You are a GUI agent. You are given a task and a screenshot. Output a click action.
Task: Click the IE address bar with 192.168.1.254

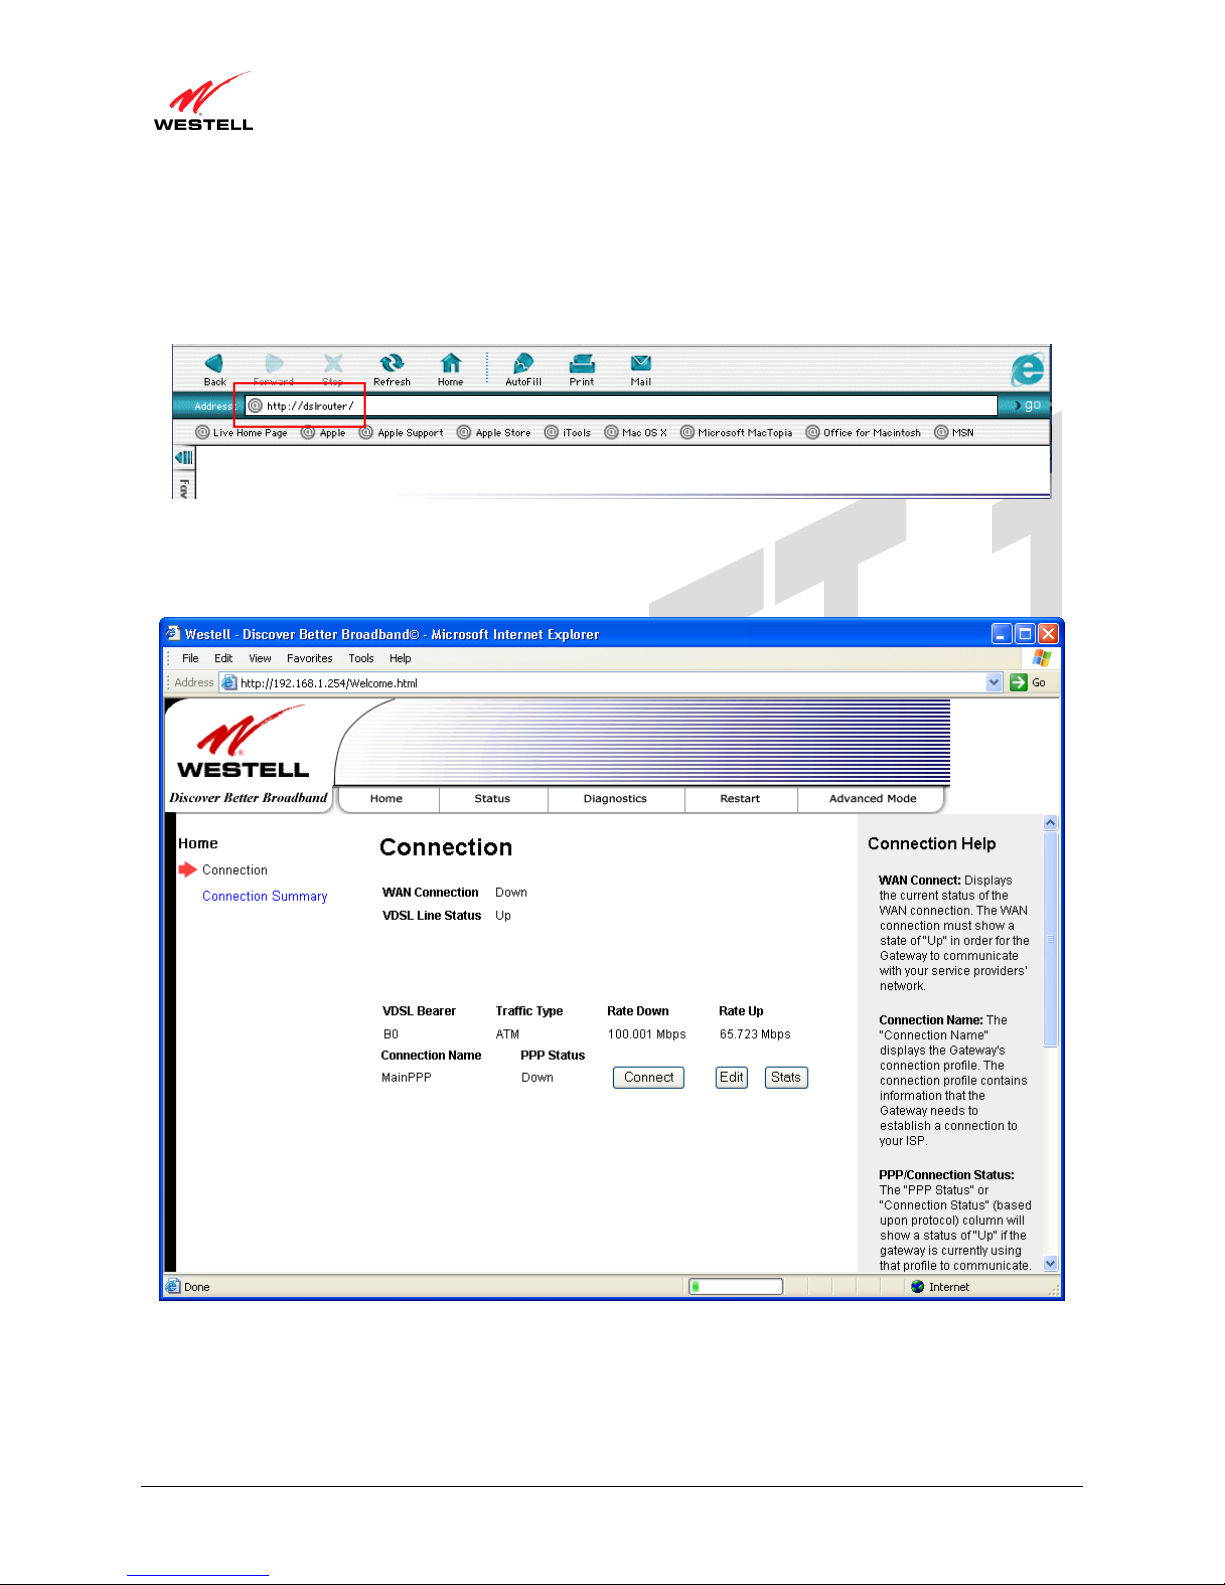(611, 683)
